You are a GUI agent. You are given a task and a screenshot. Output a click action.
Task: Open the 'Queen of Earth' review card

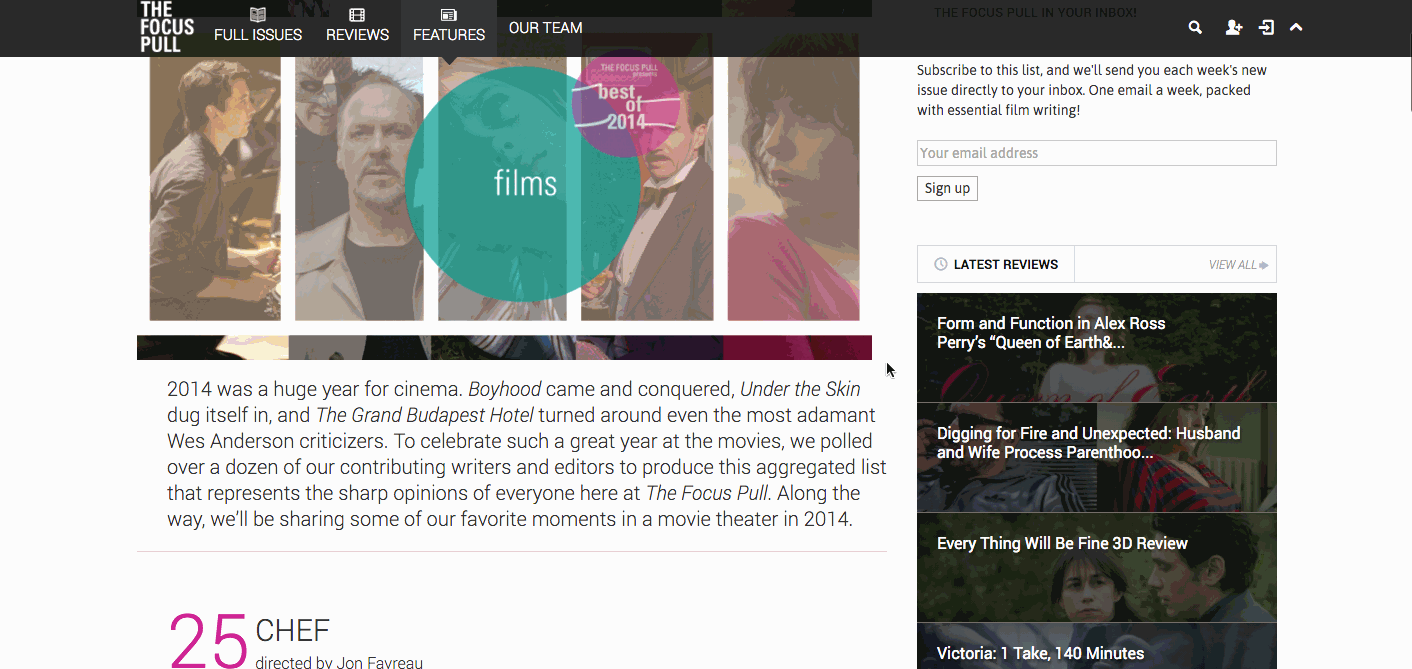click(x=1096, y=347)
